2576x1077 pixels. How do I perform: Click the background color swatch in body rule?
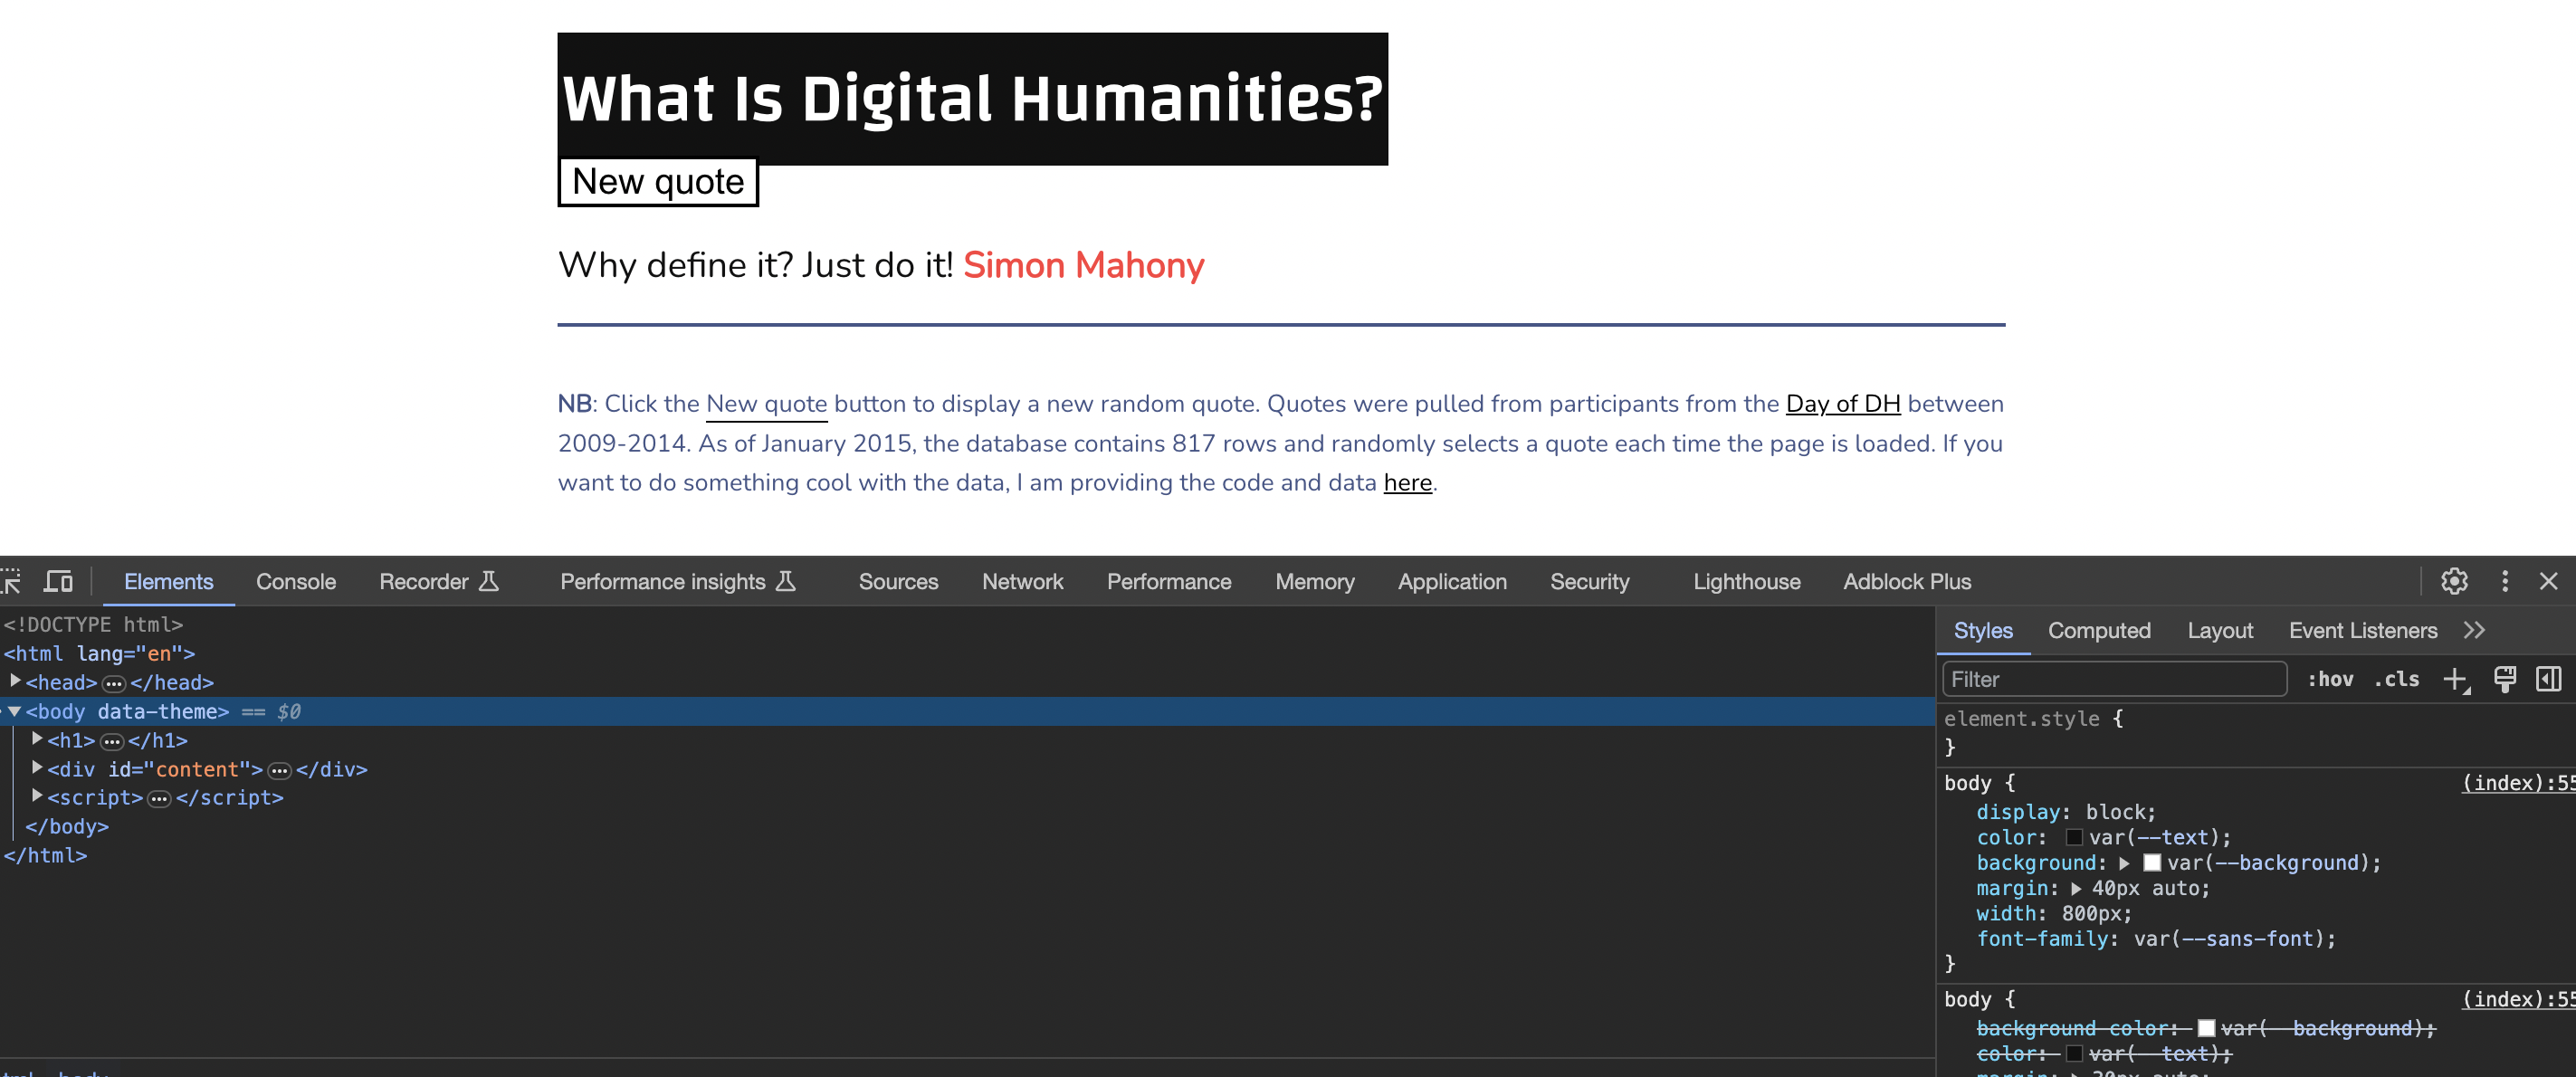click(x=2152, y=863)
